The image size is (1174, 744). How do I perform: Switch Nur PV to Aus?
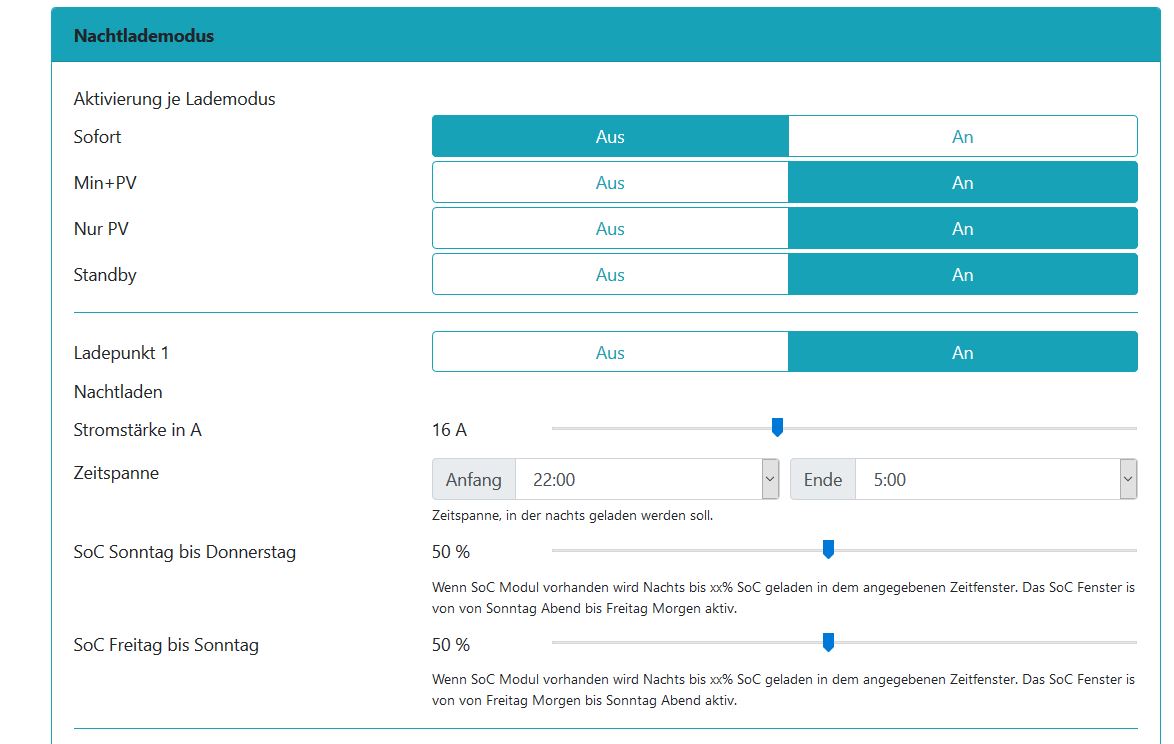click(610, 229)
